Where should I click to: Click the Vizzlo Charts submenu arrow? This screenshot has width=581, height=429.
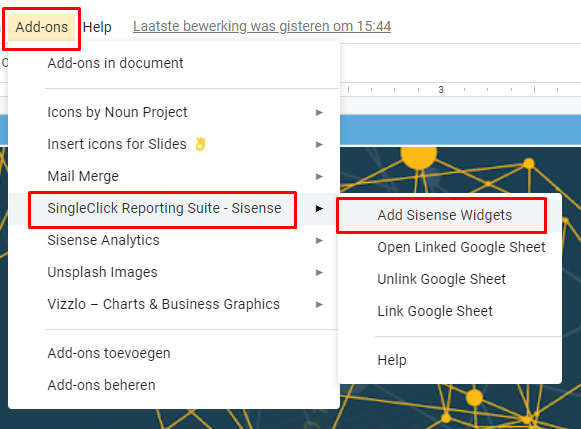[x=319, y=305]
